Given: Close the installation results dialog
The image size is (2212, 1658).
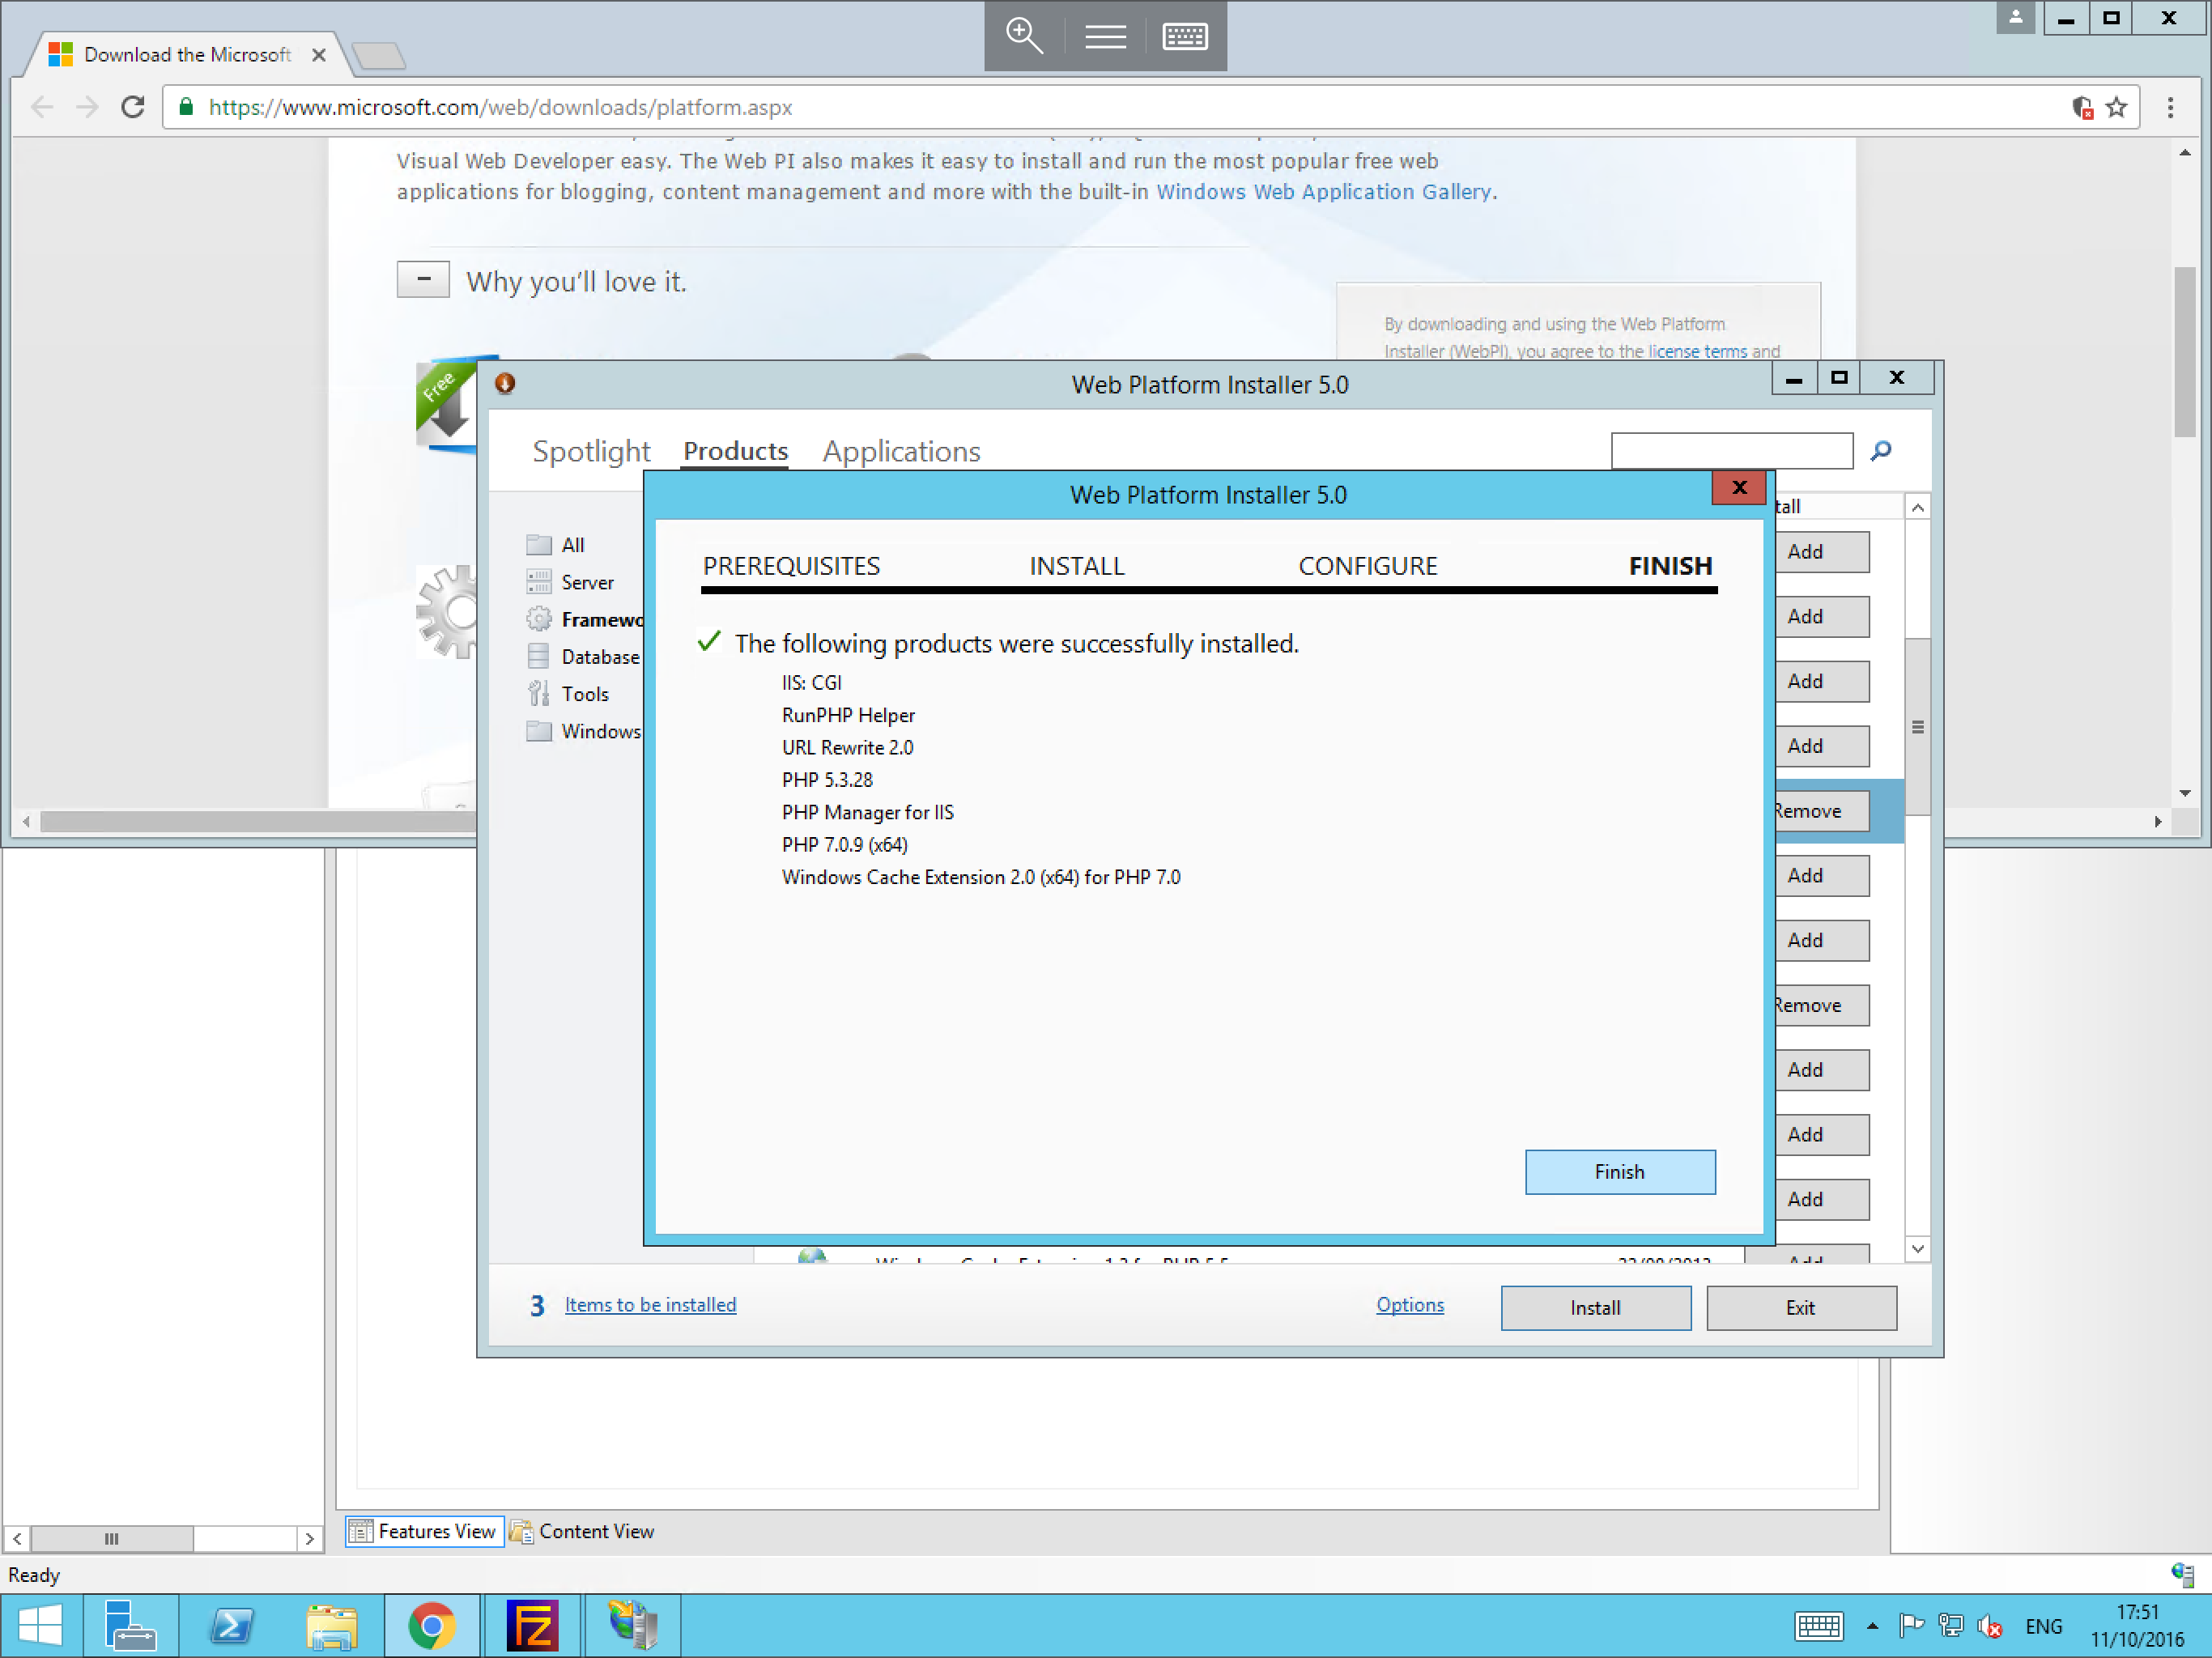Looking at the screenshot, I should pos(1738,487).
